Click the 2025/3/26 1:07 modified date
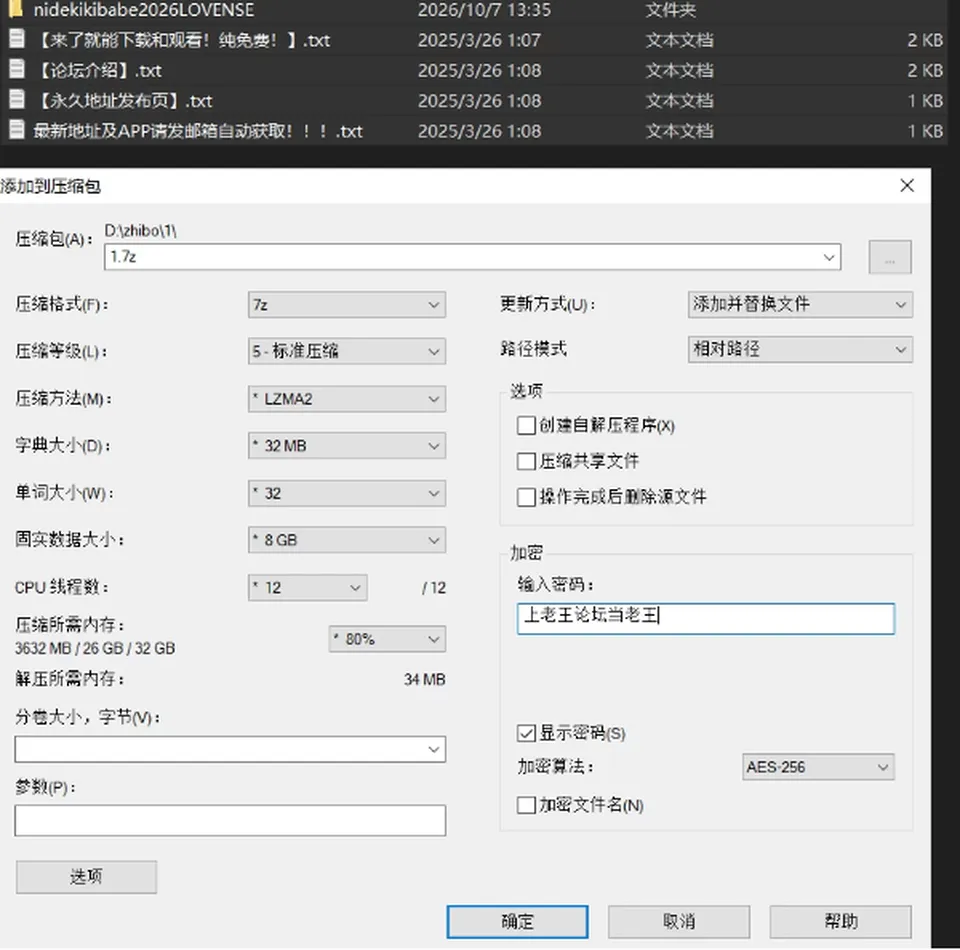The image size is (960, 950). 479,40
